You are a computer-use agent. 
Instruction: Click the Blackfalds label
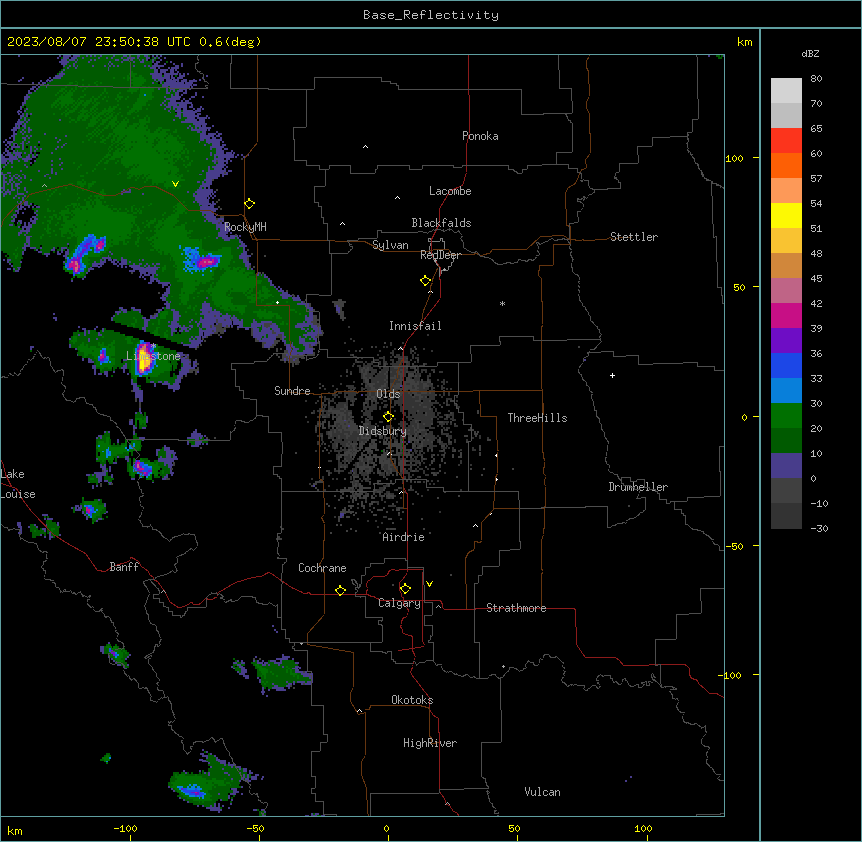[441, 223]
